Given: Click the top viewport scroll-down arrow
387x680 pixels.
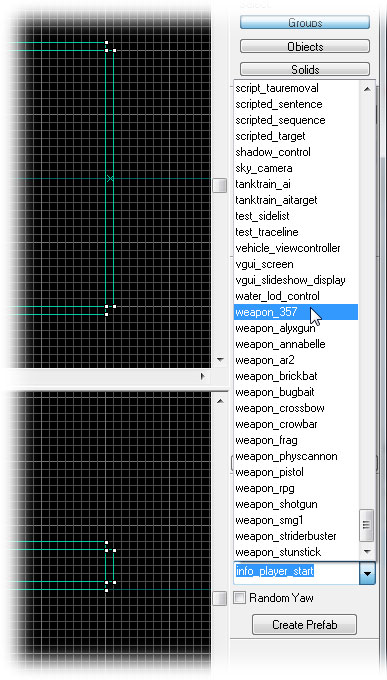Looking at the screenshot, I should point(220,360).
